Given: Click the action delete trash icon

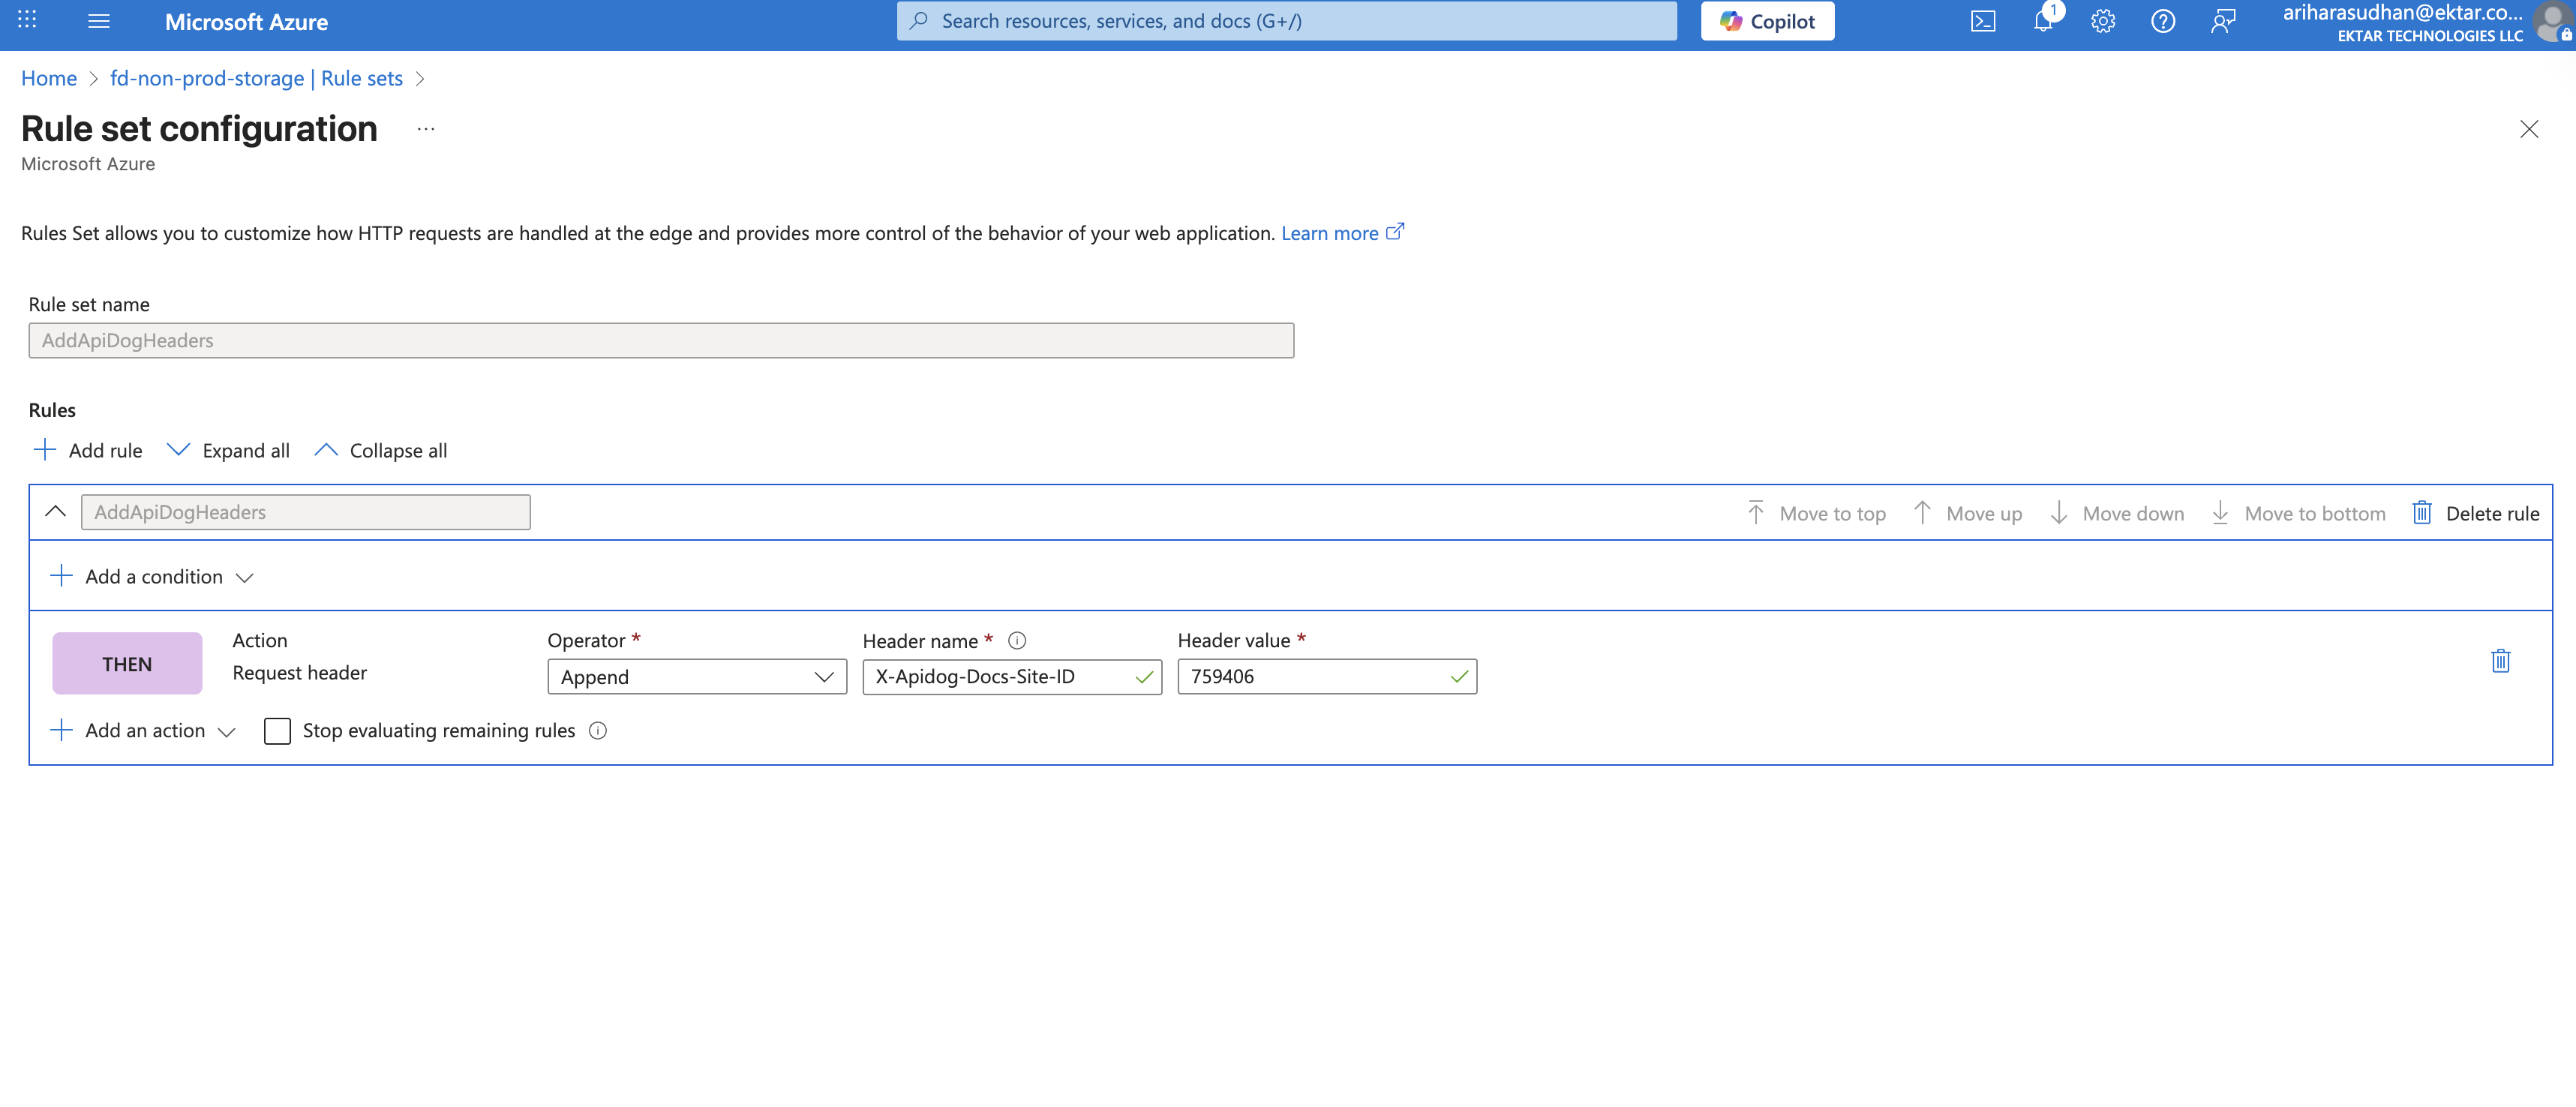Looking at the screenshot, I should (x=2500, y=661).
